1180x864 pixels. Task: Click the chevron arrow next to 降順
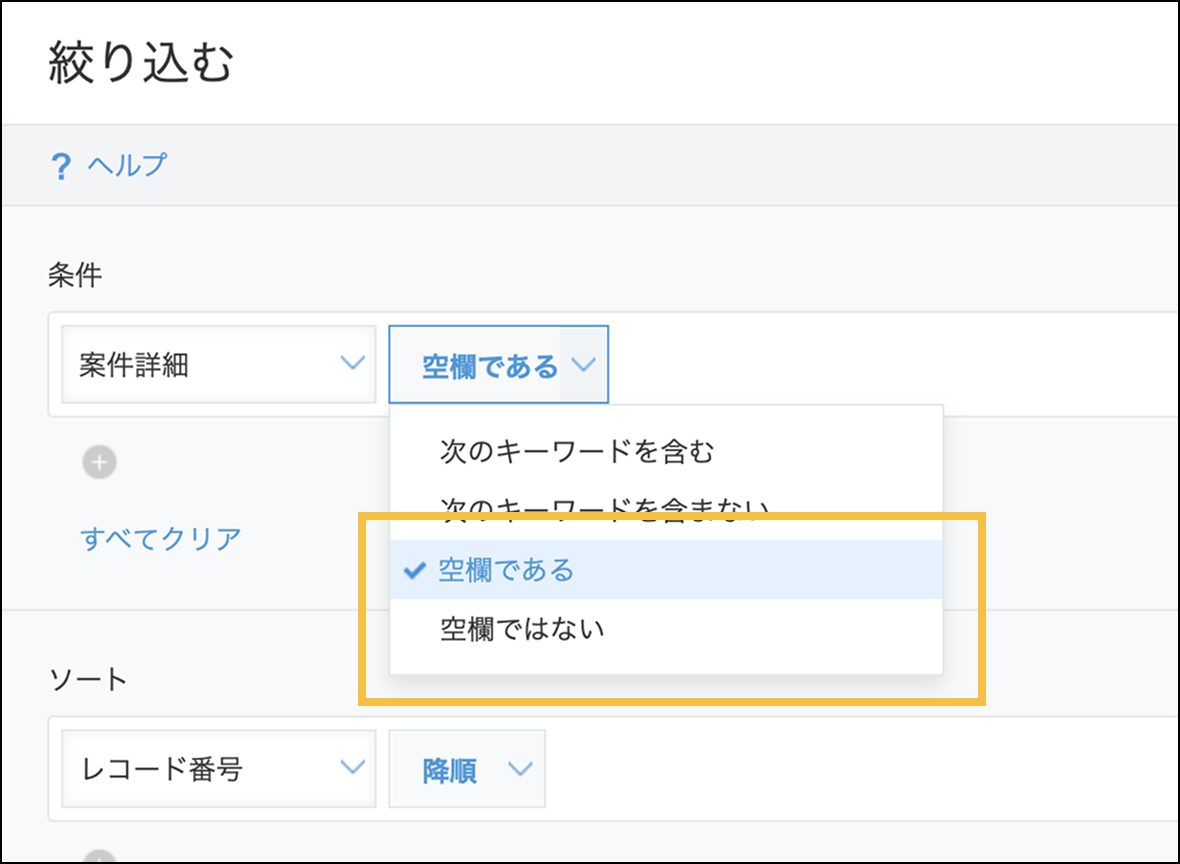pos(520,769)
